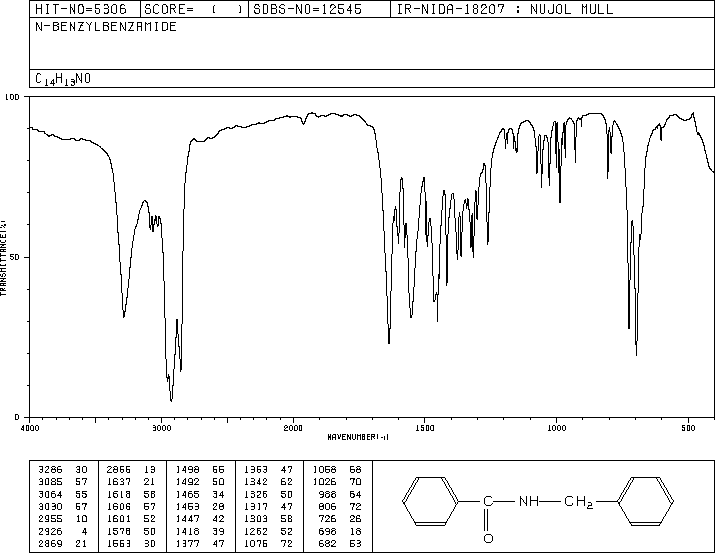Select the left benzene ring of the structure
This screenshot has height=553, width=715.
(430, 501)
